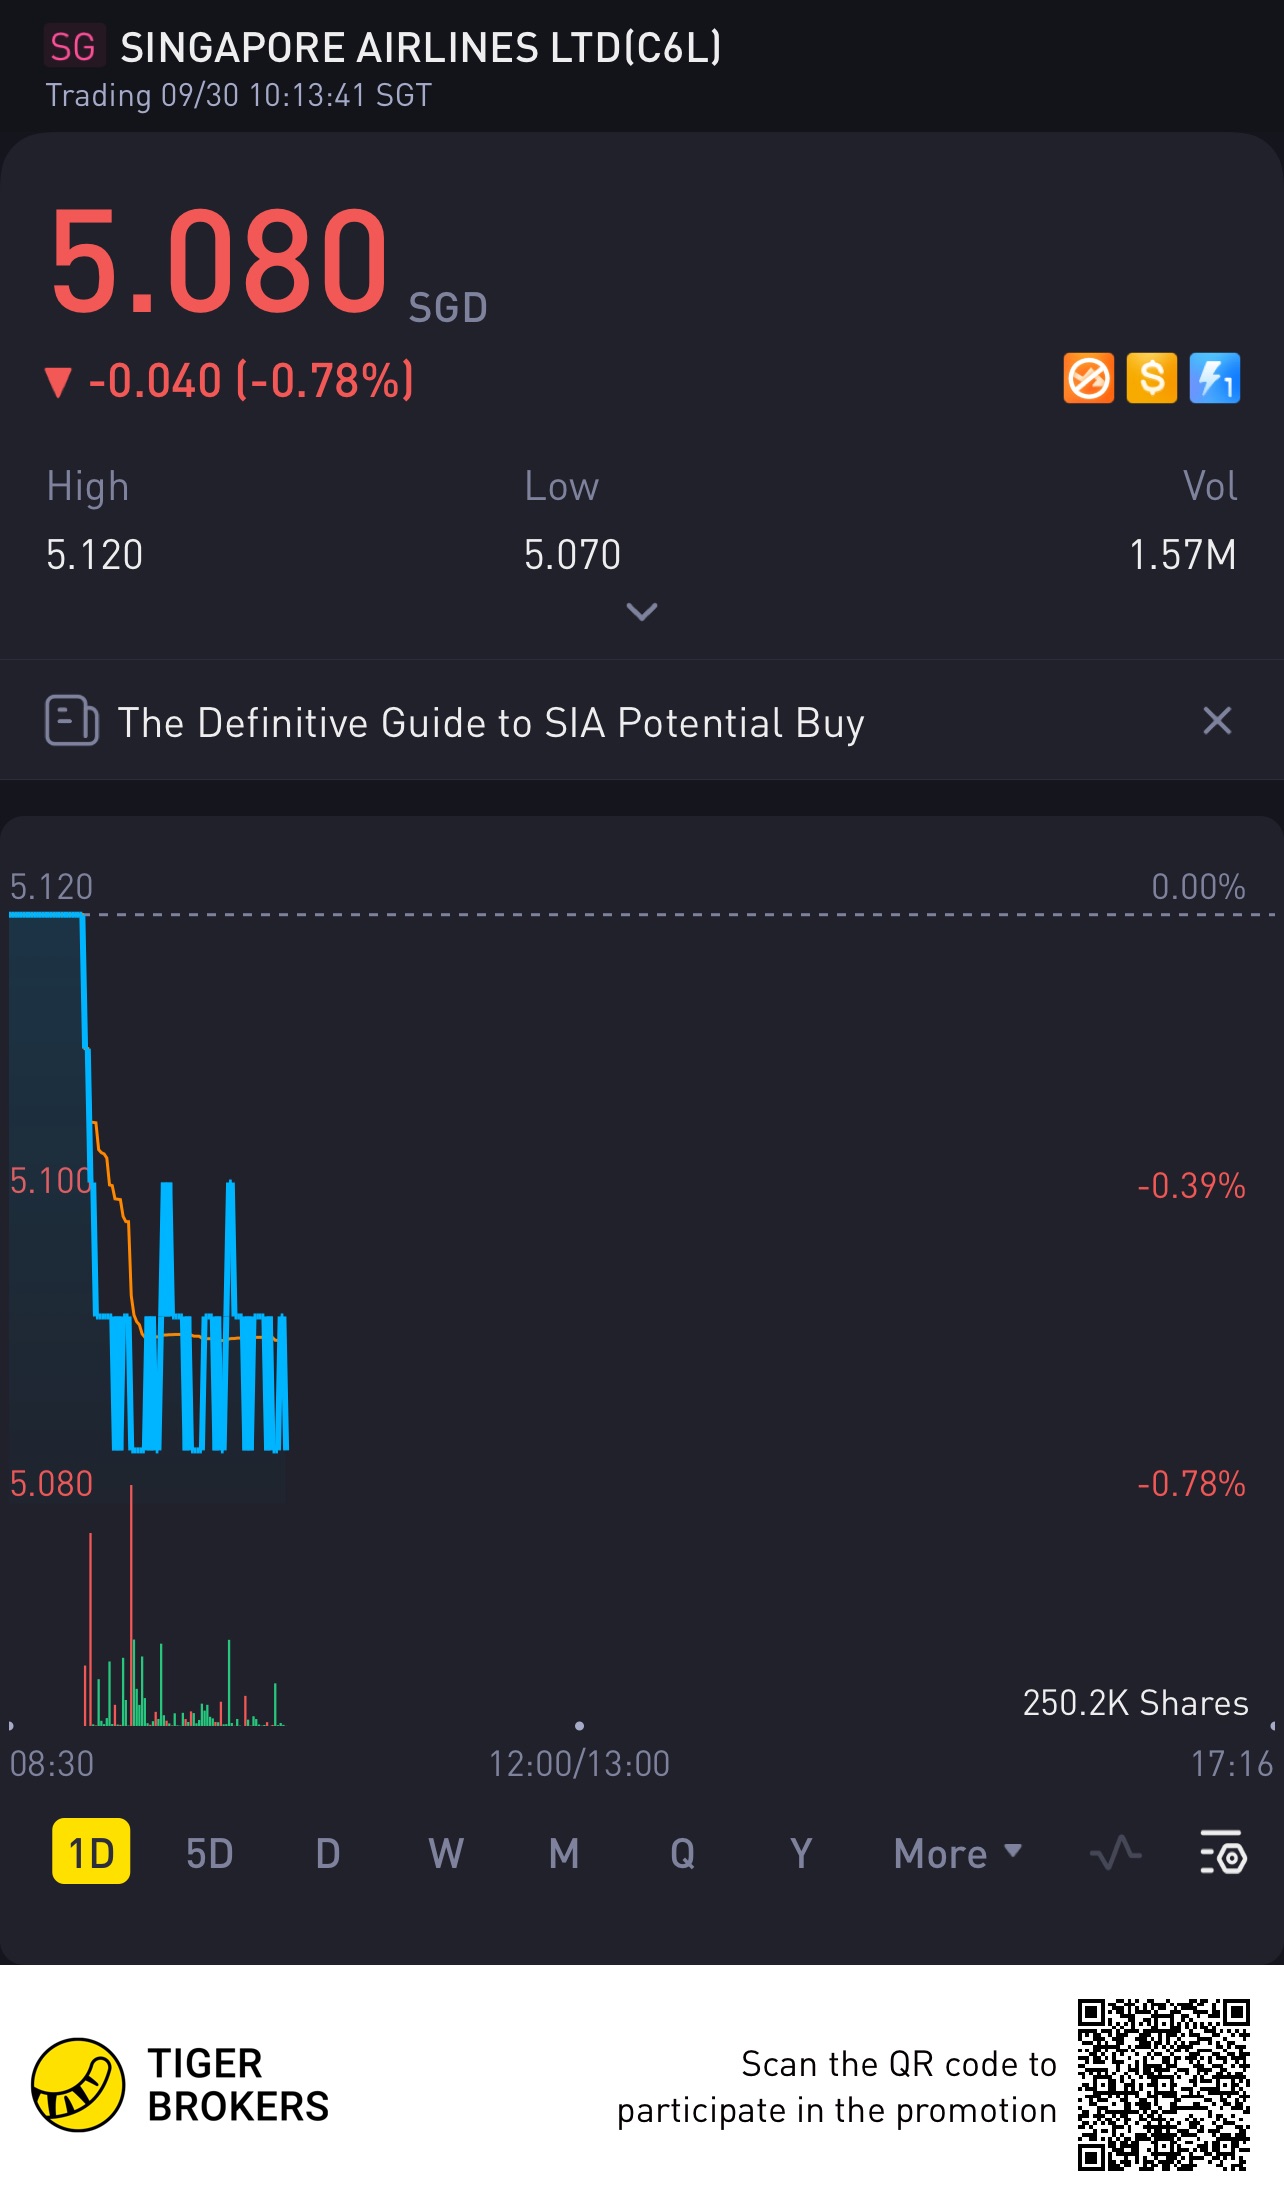
Task: Tap the orange no-short-selling badge icon
Action: tap(1088, 379)
